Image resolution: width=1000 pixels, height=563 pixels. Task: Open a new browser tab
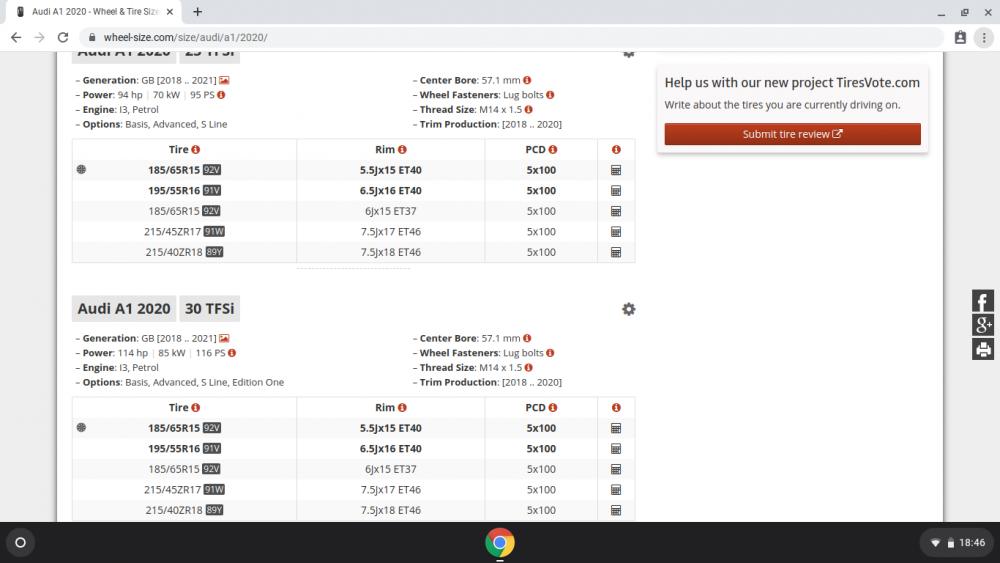(198, 11)
